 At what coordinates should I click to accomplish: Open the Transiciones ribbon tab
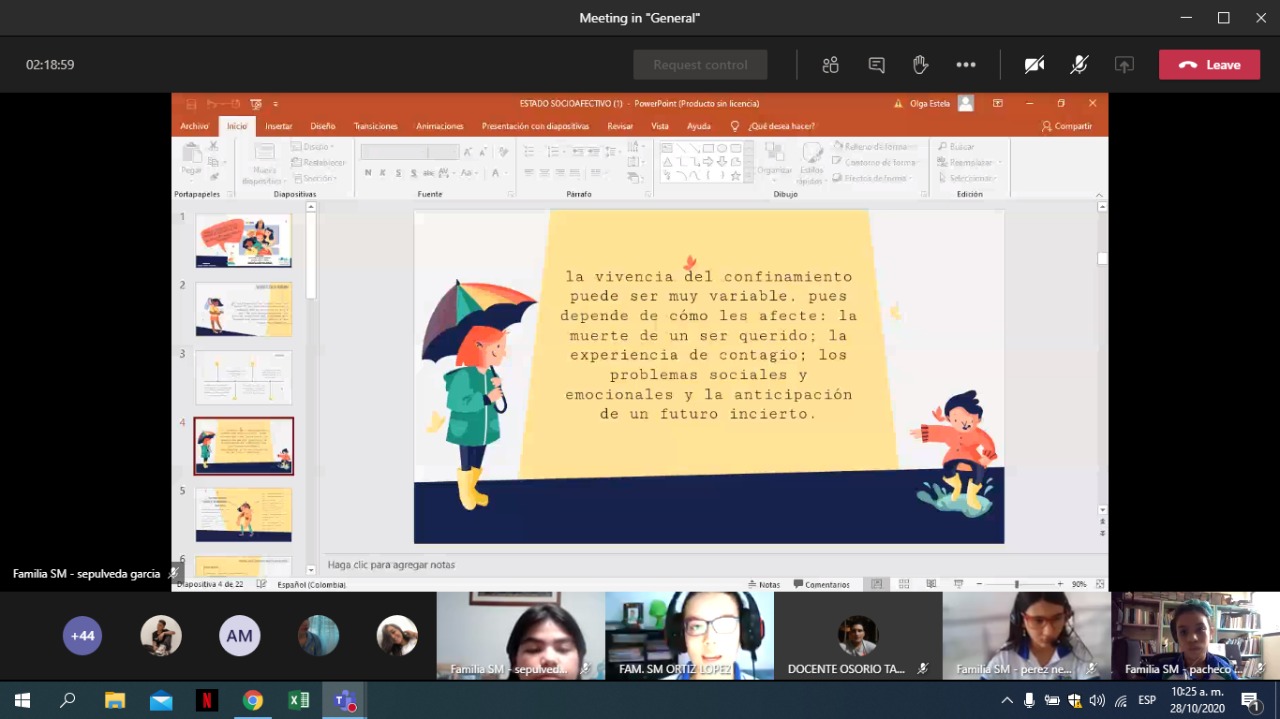pos(375,126)
